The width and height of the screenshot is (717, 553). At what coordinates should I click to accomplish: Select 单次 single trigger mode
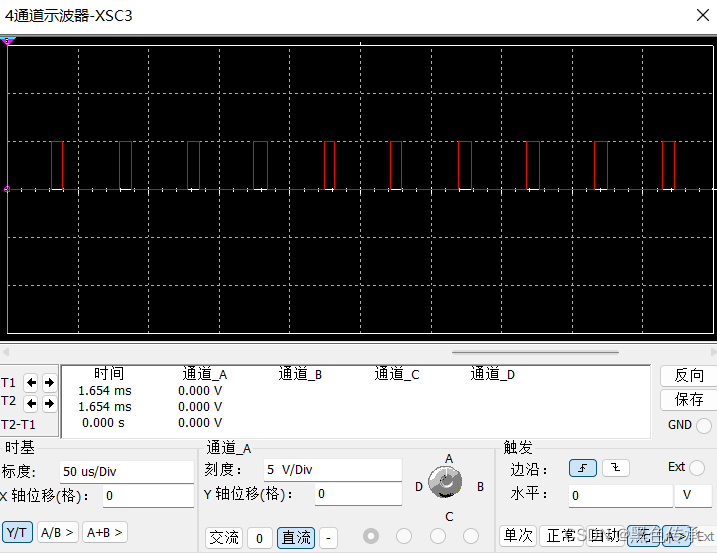click(518, 536)
